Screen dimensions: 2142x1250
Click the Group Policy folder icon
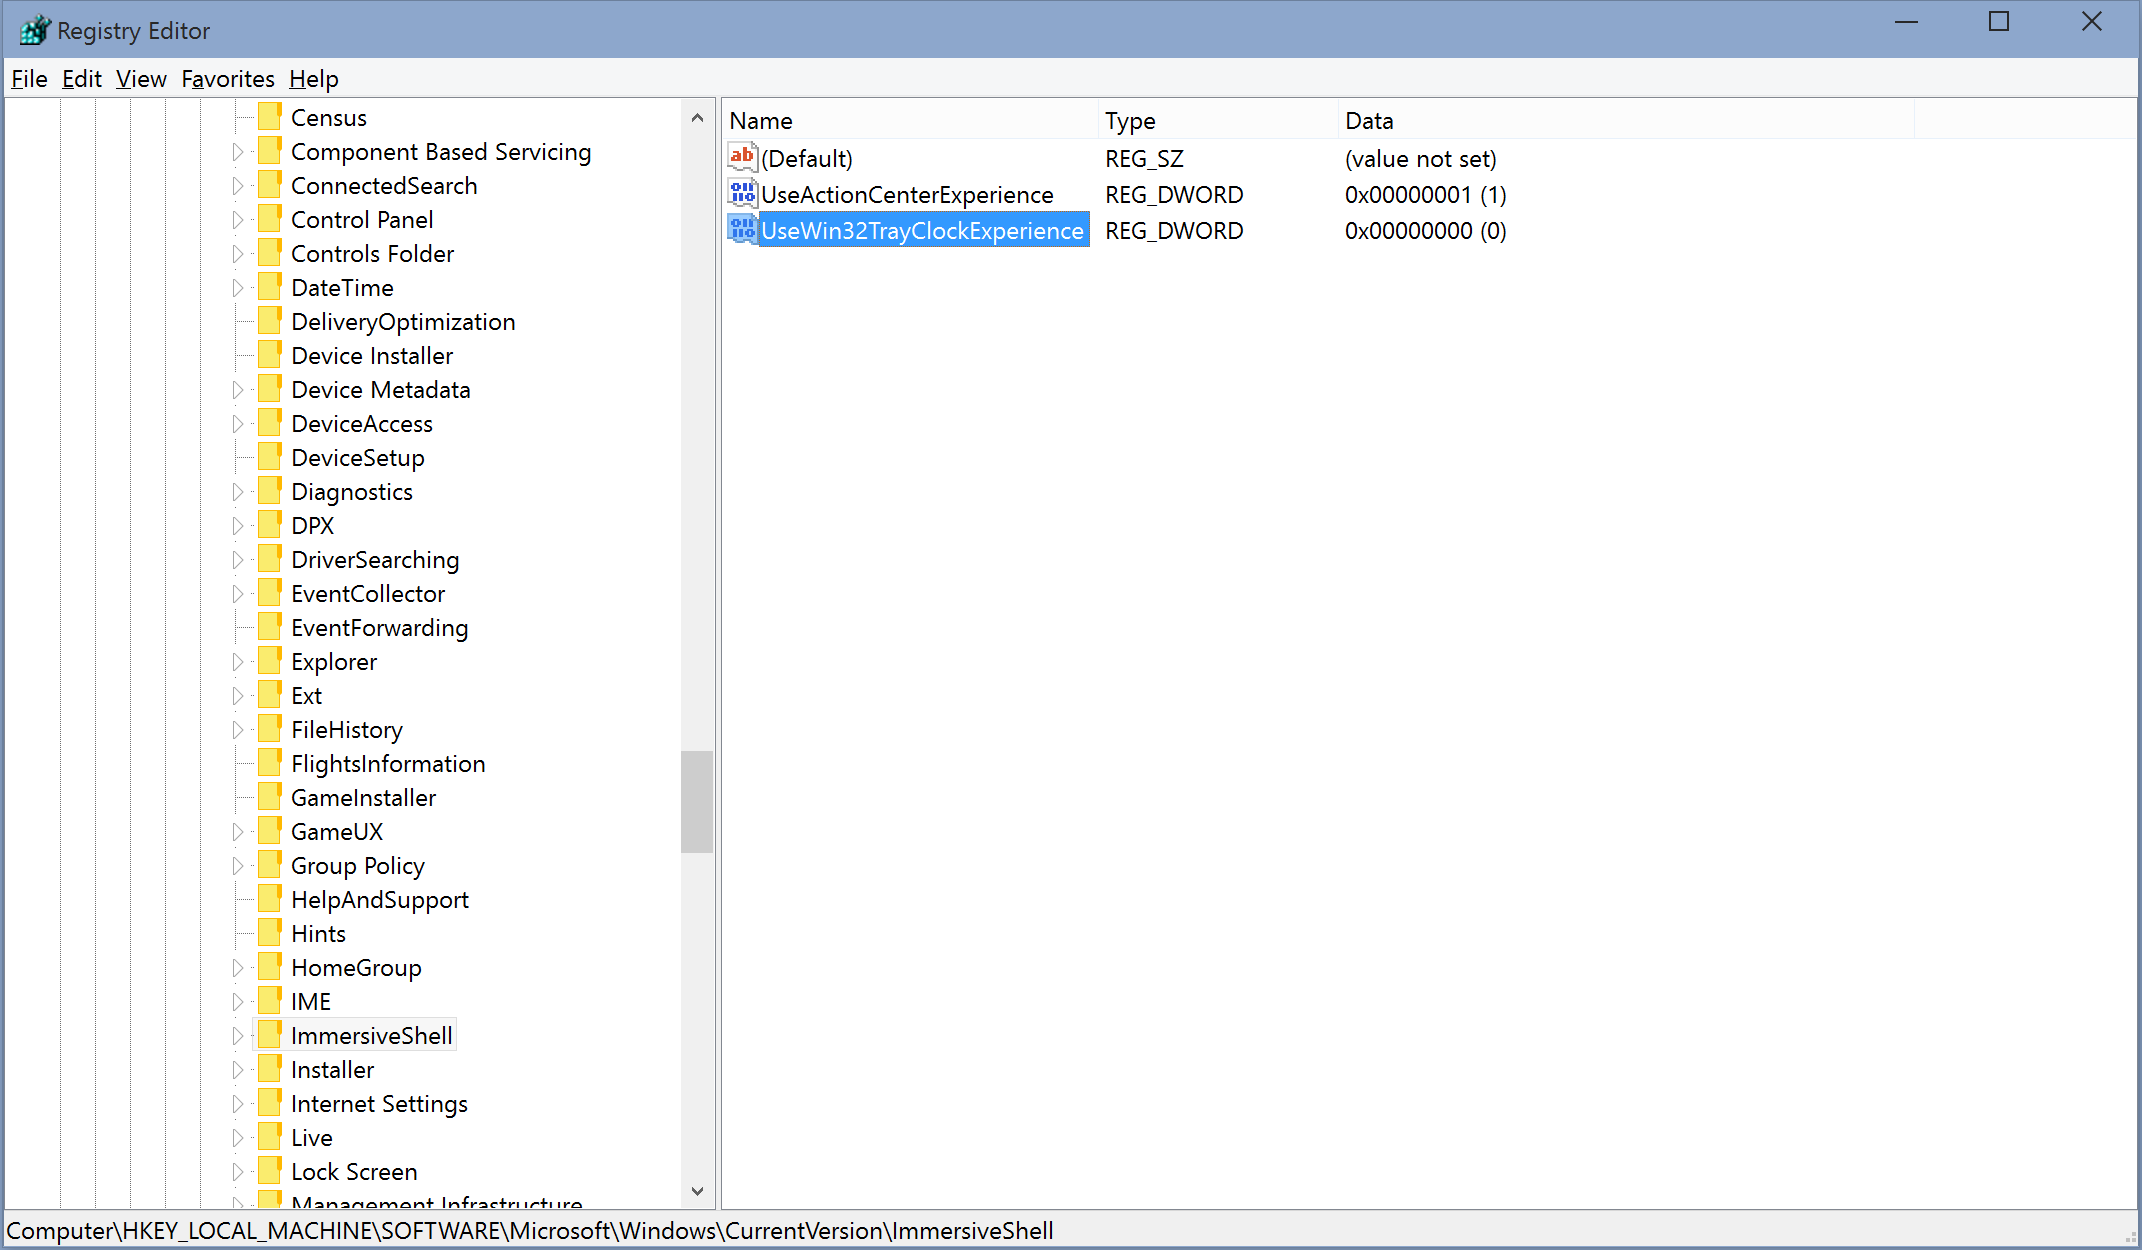tap(269, 865)
